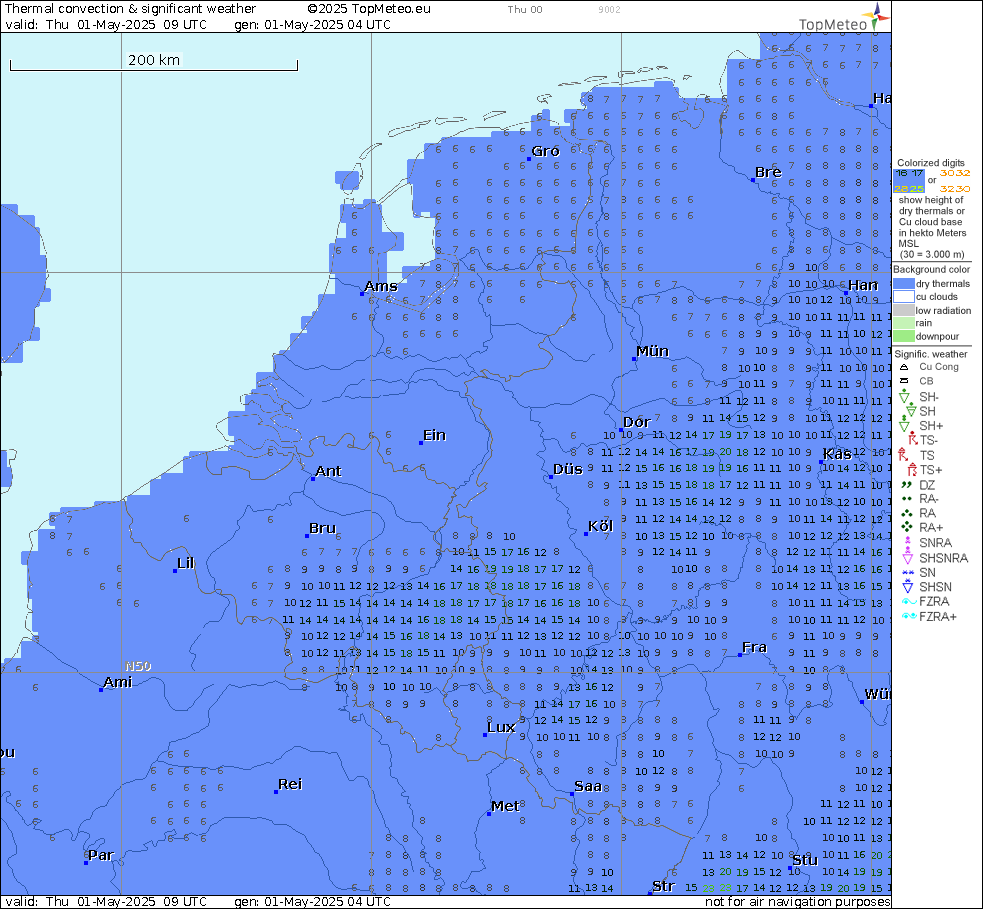
Task: Click the Strasbourg city marker
Action: 650,893
